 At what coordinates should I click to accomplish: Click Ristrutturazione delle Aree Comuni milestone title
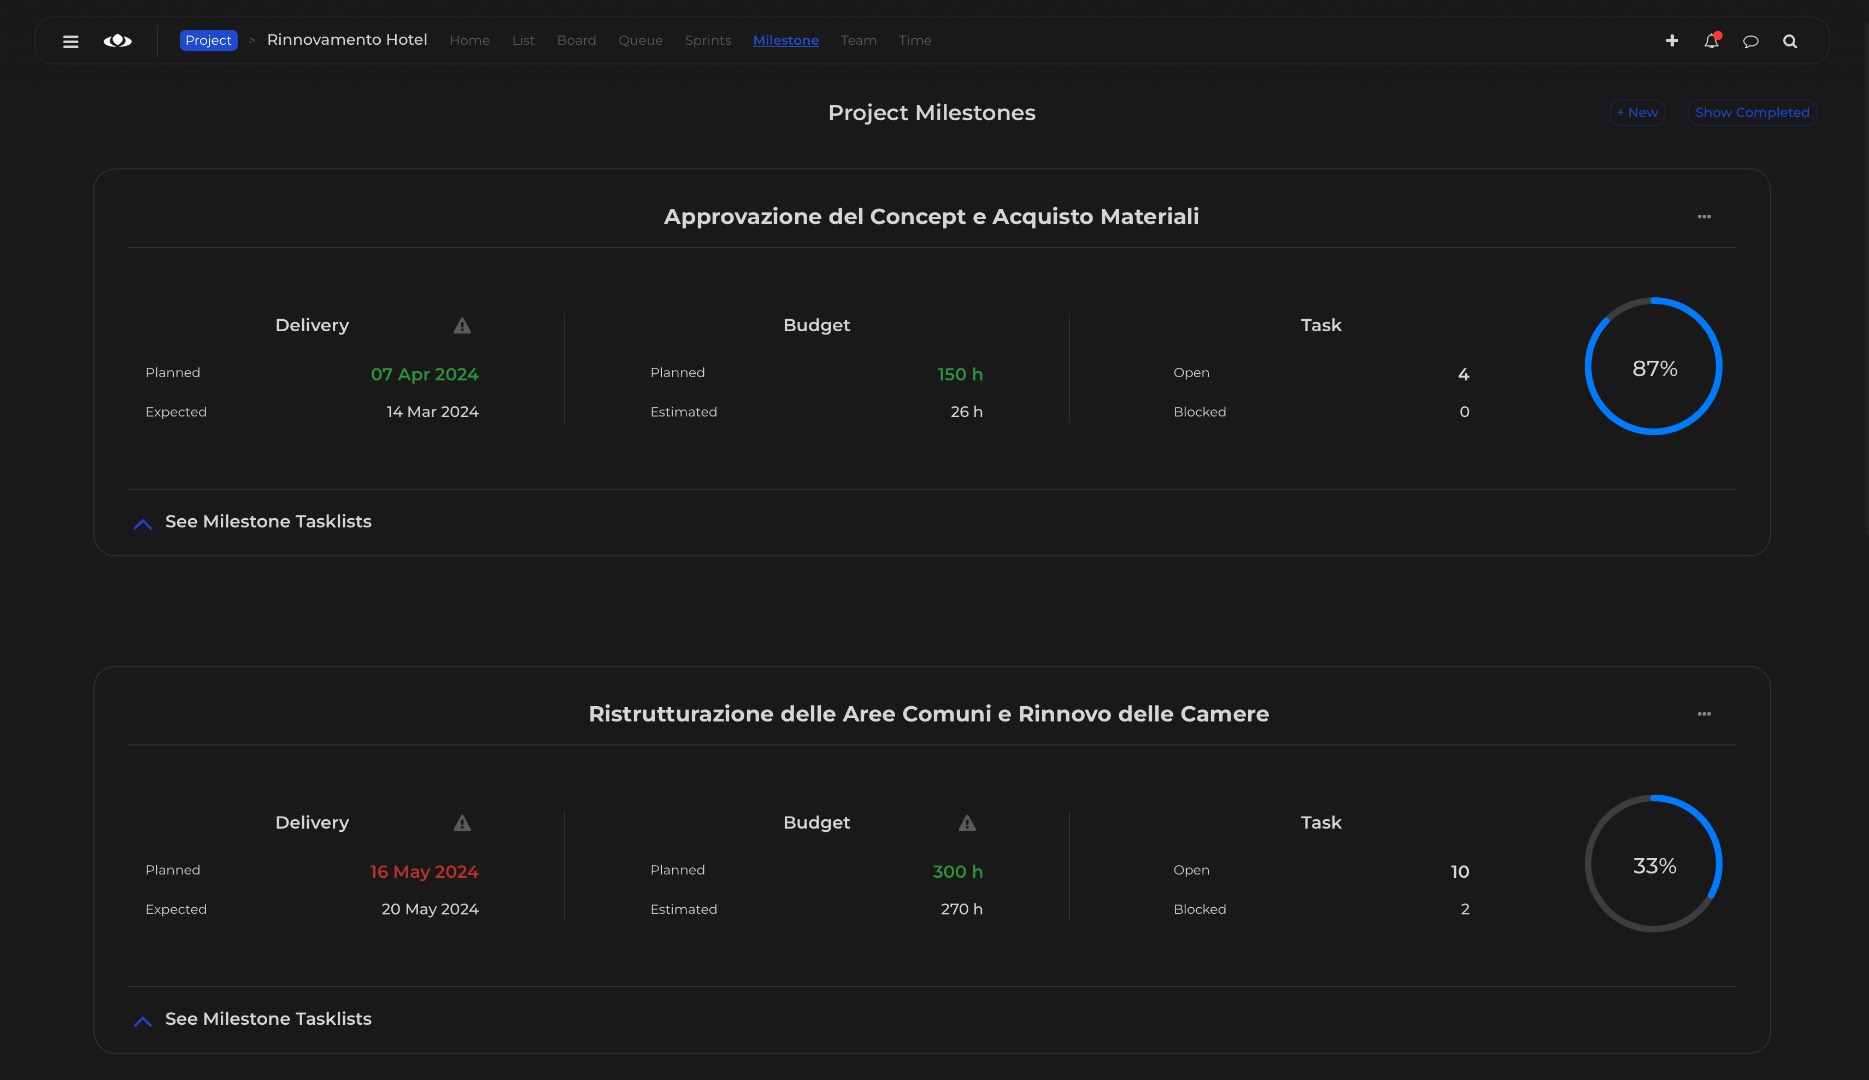(928, 714)
